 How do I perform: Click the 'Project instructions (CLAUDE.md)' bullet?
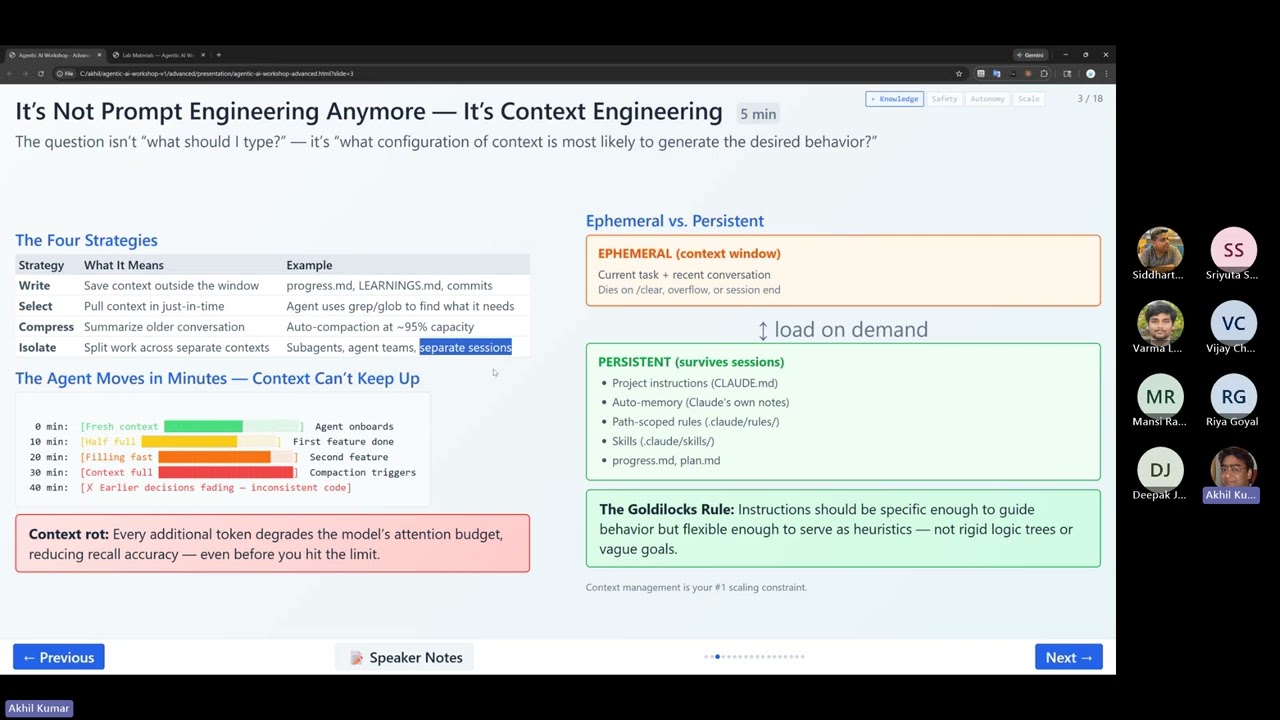(x=694, y=383)
